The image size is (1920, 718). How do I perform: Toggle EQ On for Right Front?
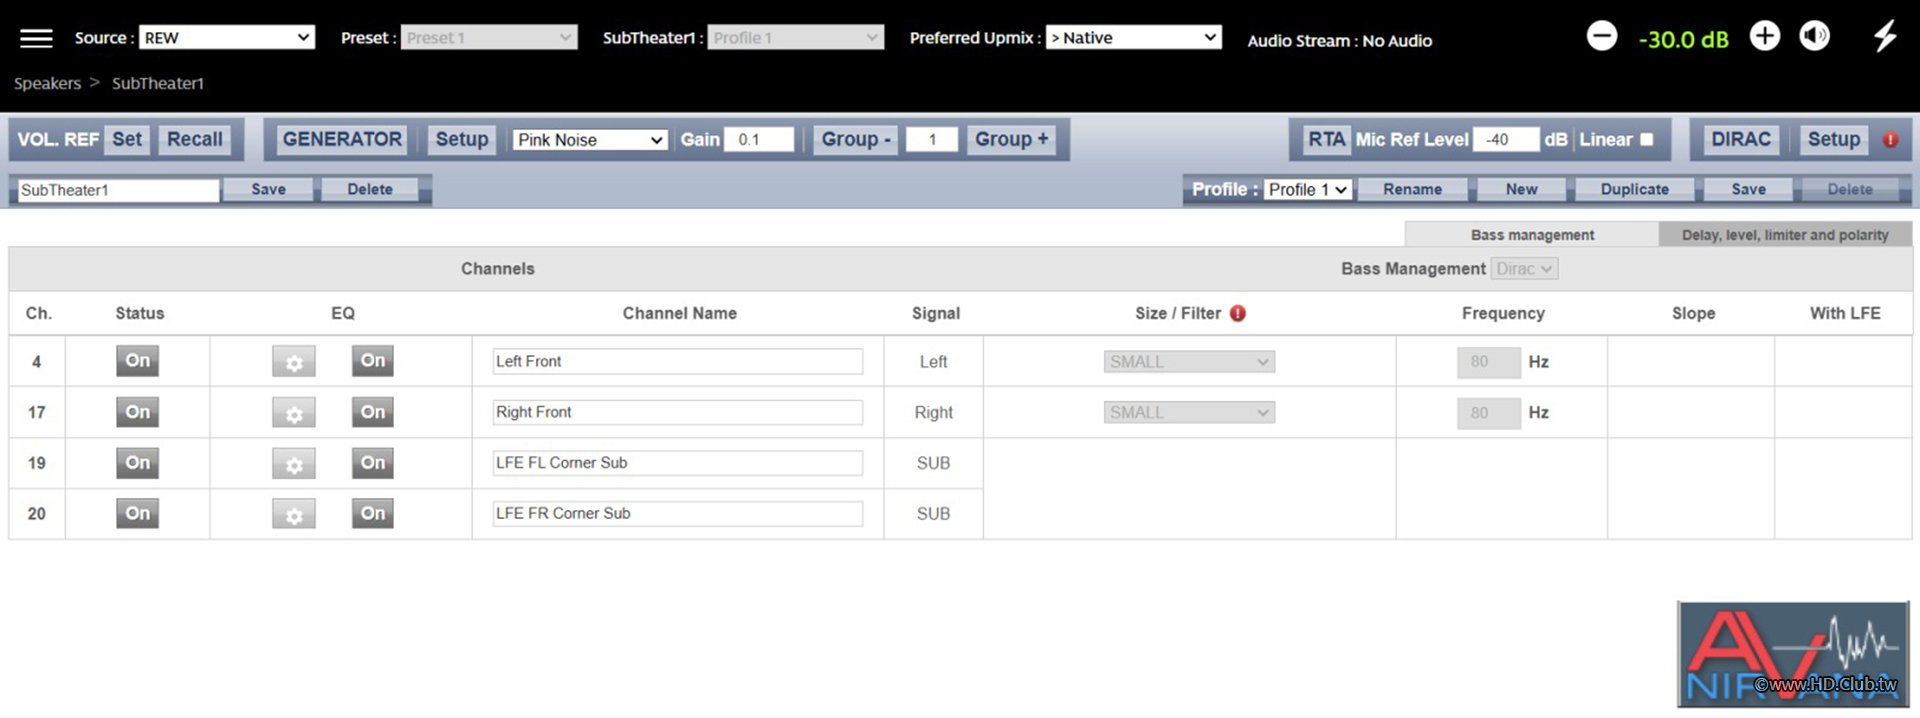coord(373,412)
